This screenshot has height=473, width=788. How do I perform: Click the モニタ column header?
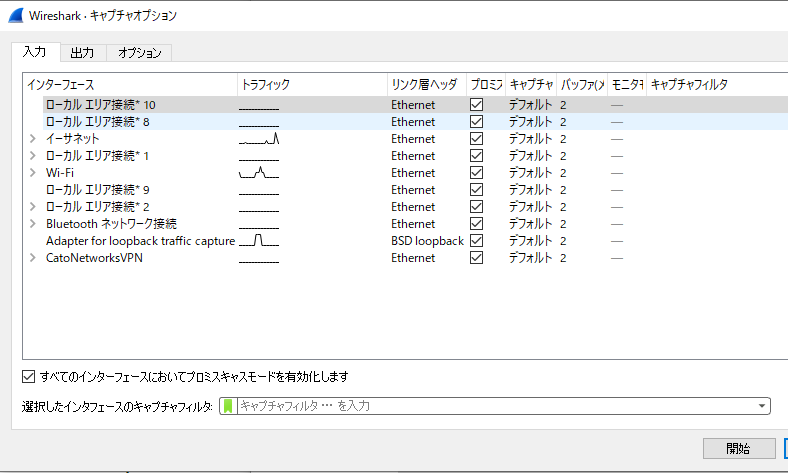pos(627,84)
